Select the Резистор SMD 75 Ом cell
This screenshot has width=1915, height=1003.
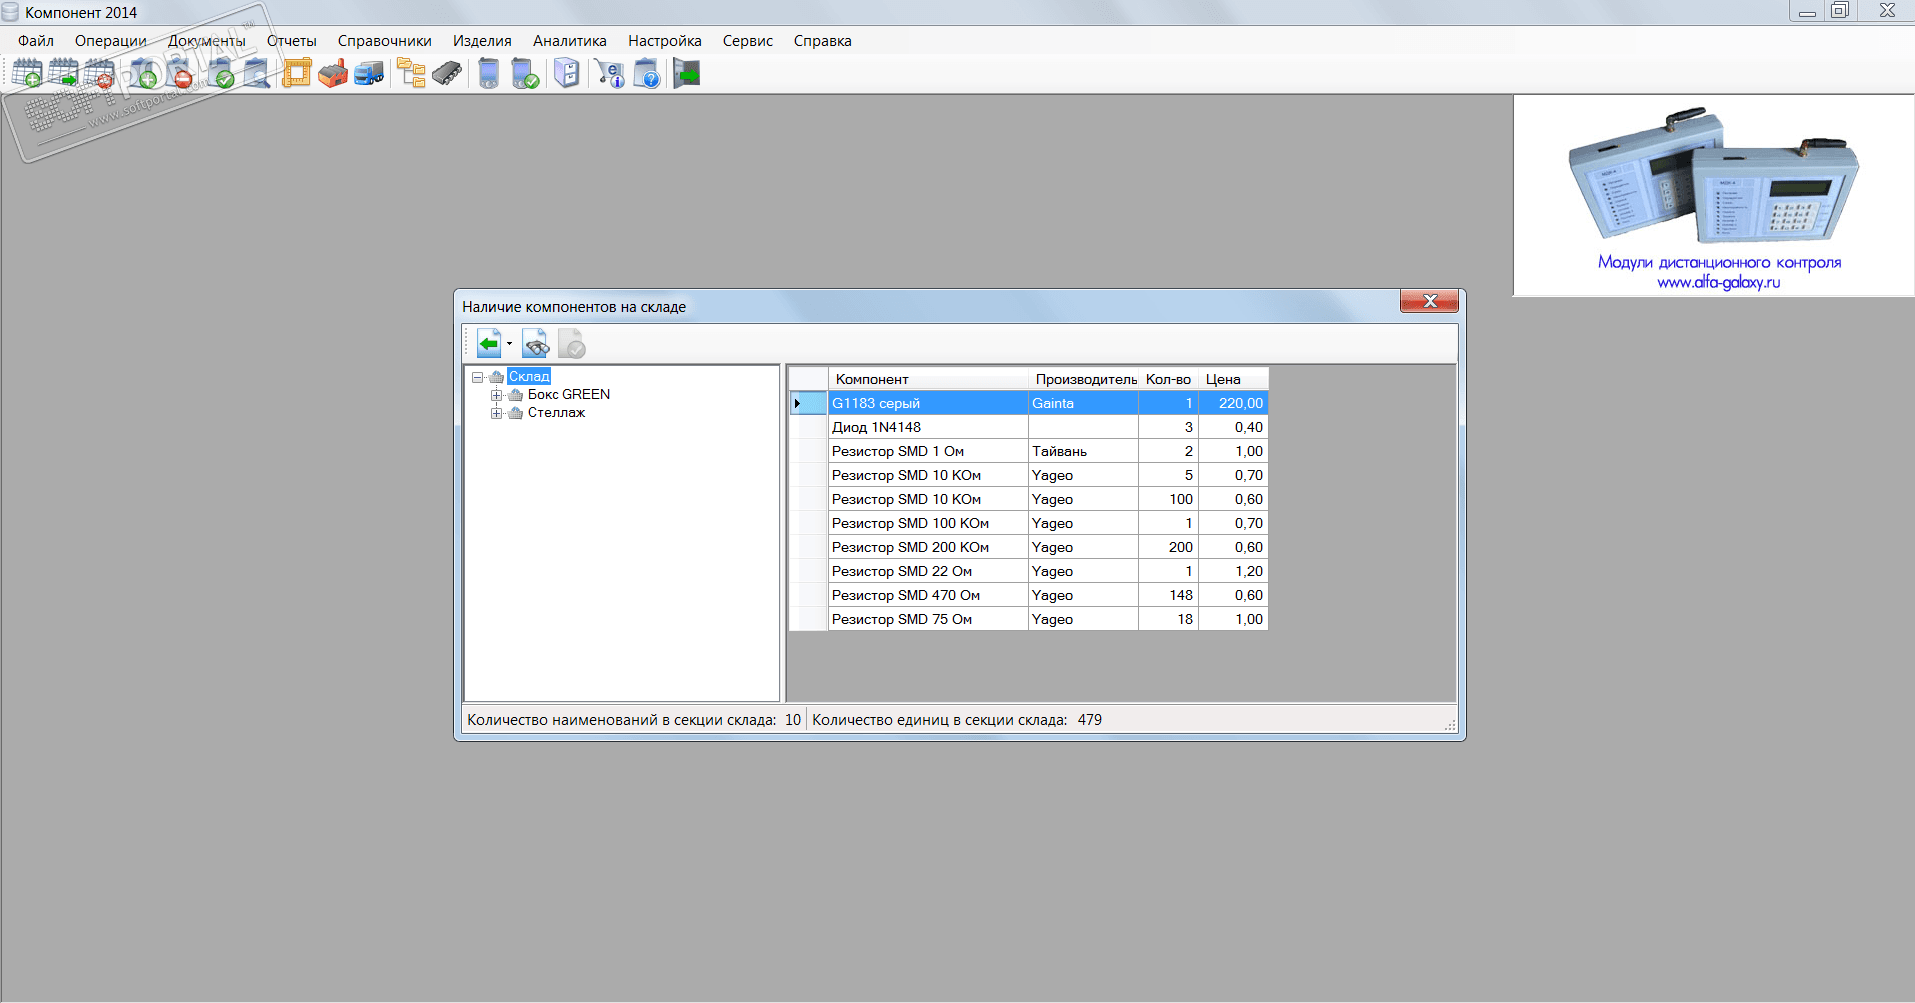(x=929, y=619)
